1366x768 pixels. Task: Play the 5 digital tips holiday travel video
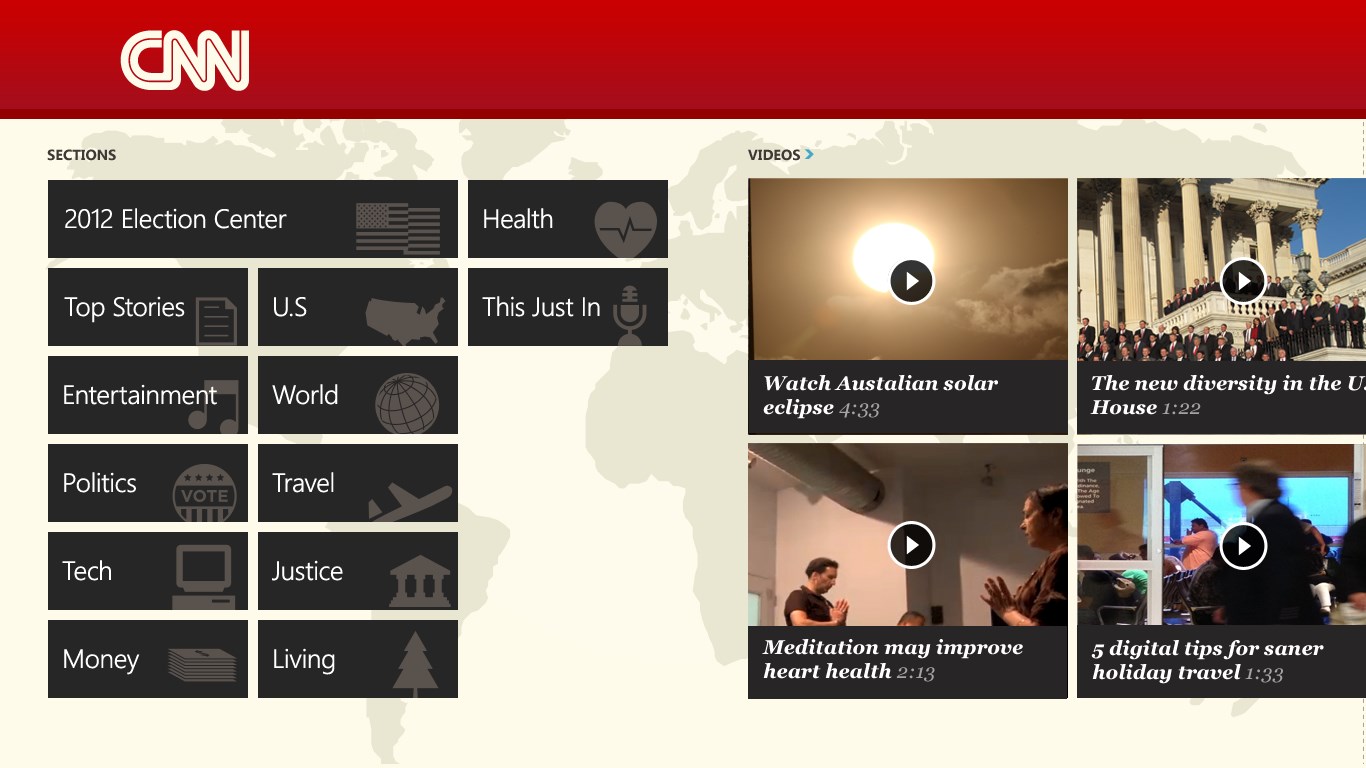[x=1244, y=545]
